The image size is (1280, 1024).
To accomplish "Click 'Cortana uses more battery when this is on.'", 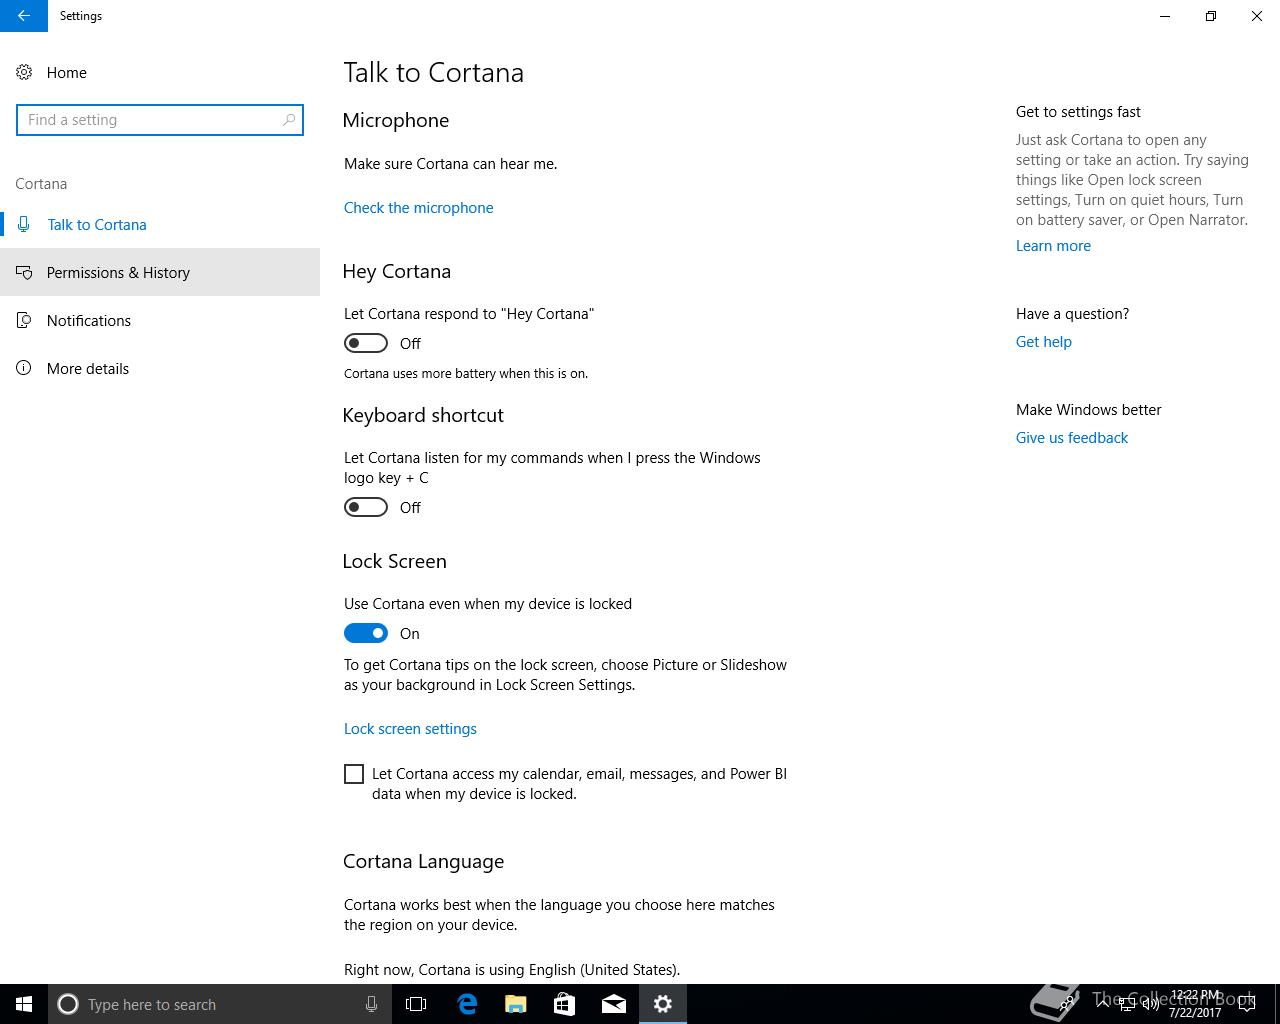I will click(466, 374).
